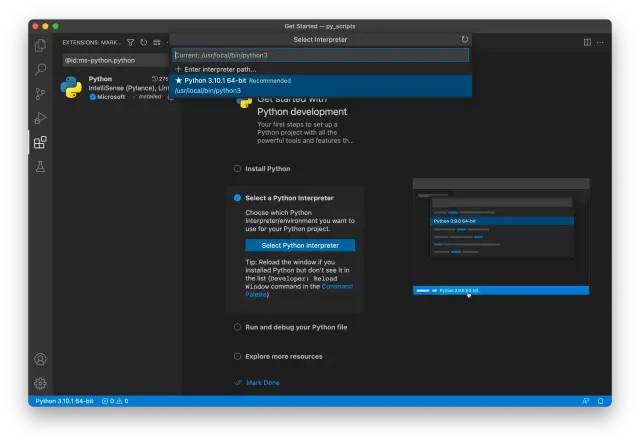Image resolution: width=640 pixels, height=444 pixels.
Task: Select the Select a Python Interpreter step radio
Action: point(237,198)
